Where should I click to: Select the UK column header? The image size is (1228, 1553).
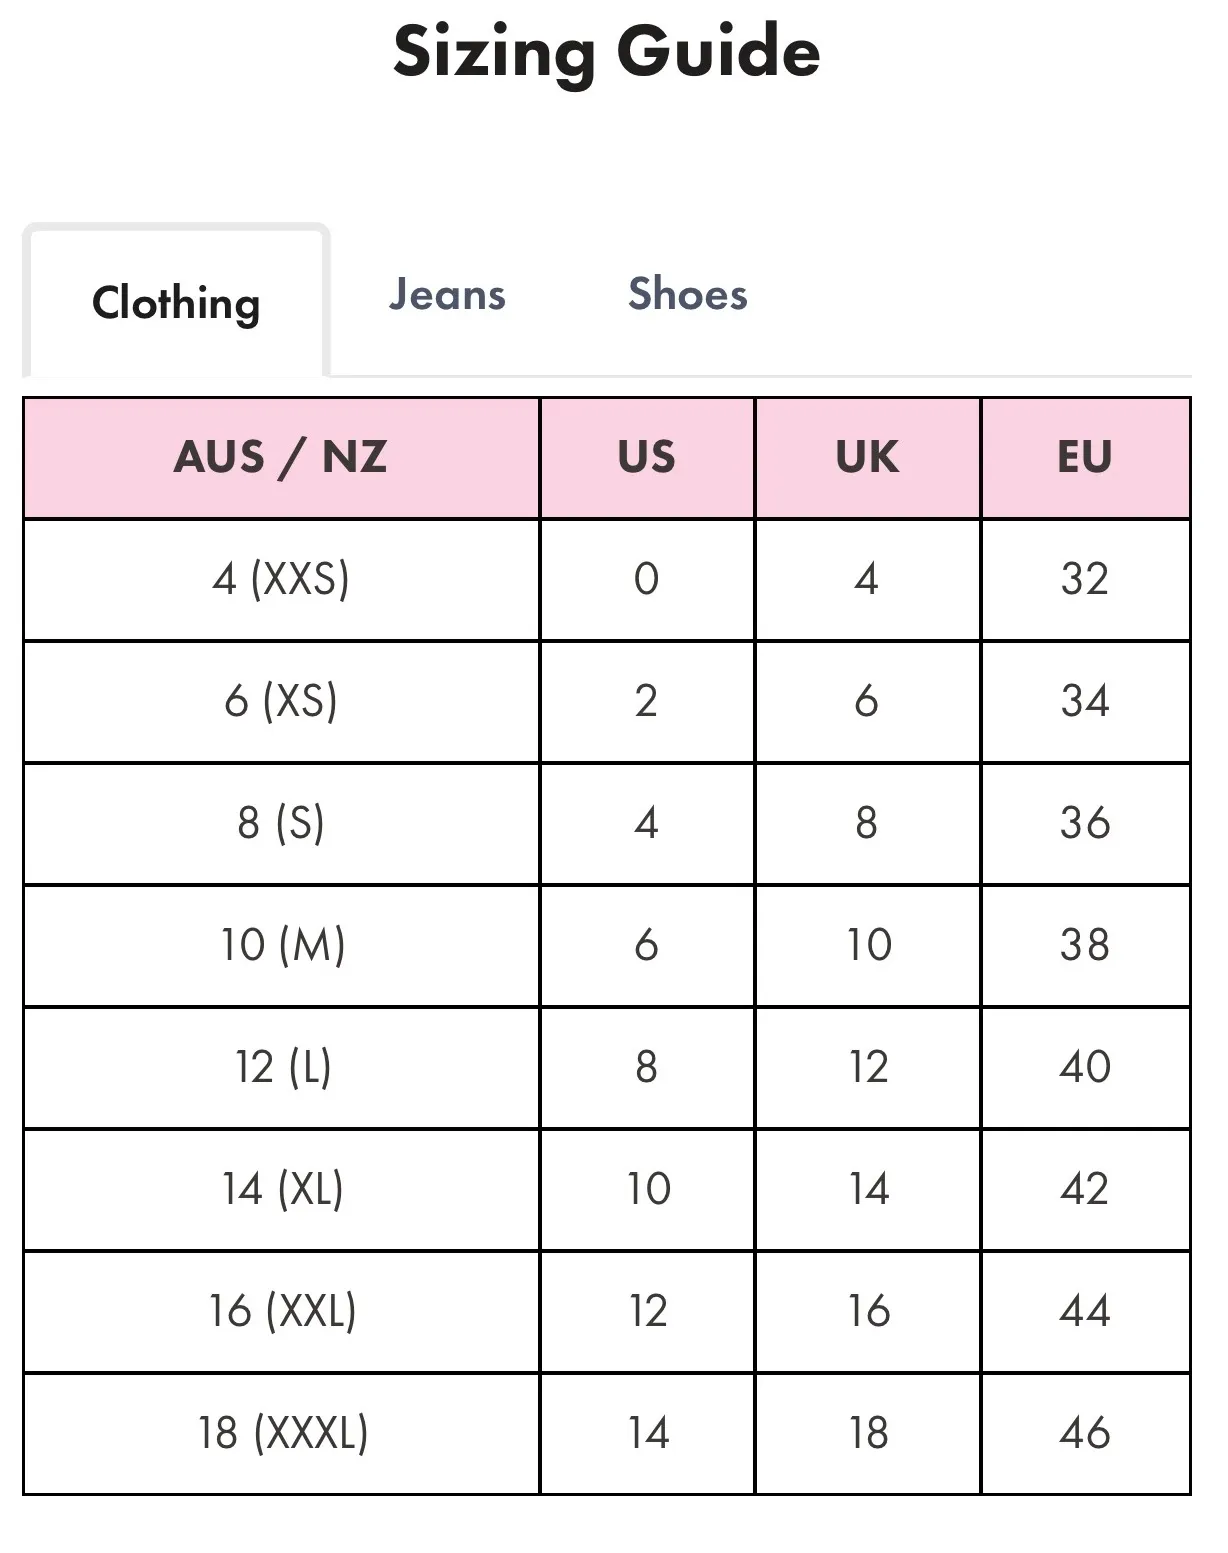click(867, 457)
